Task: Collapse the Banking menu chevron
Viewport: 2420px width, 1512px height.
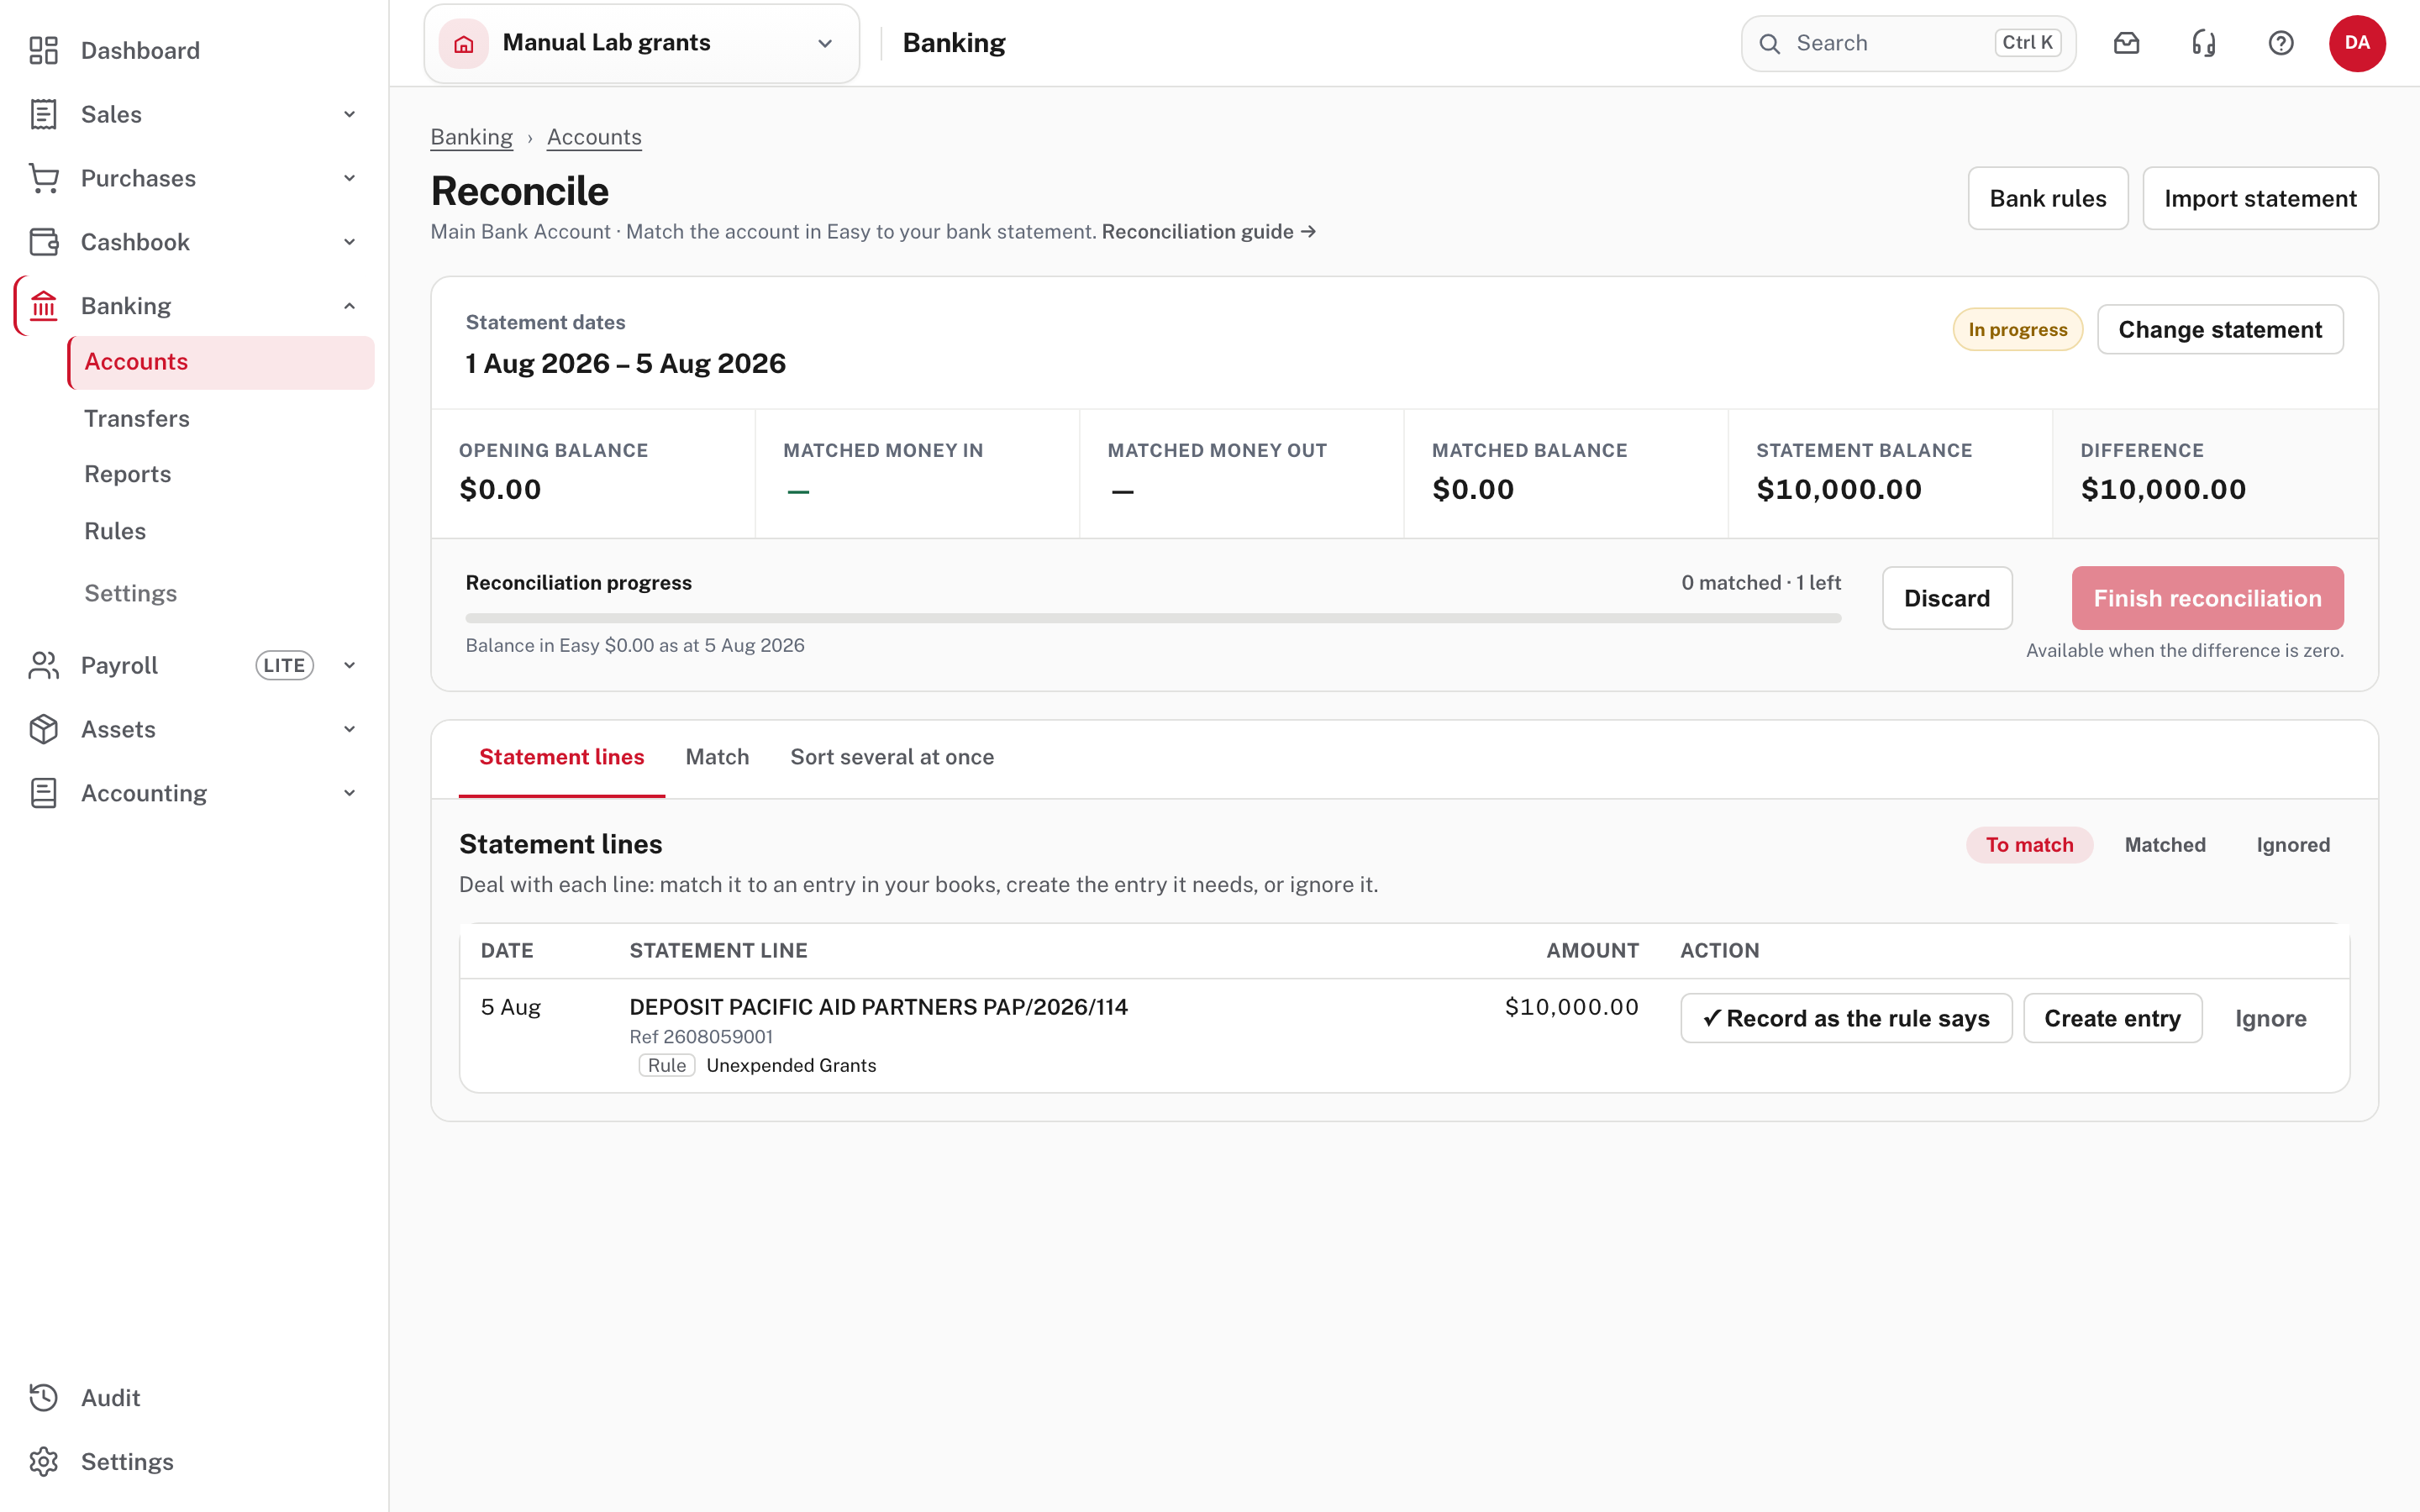Action: (x=350, y=306)
